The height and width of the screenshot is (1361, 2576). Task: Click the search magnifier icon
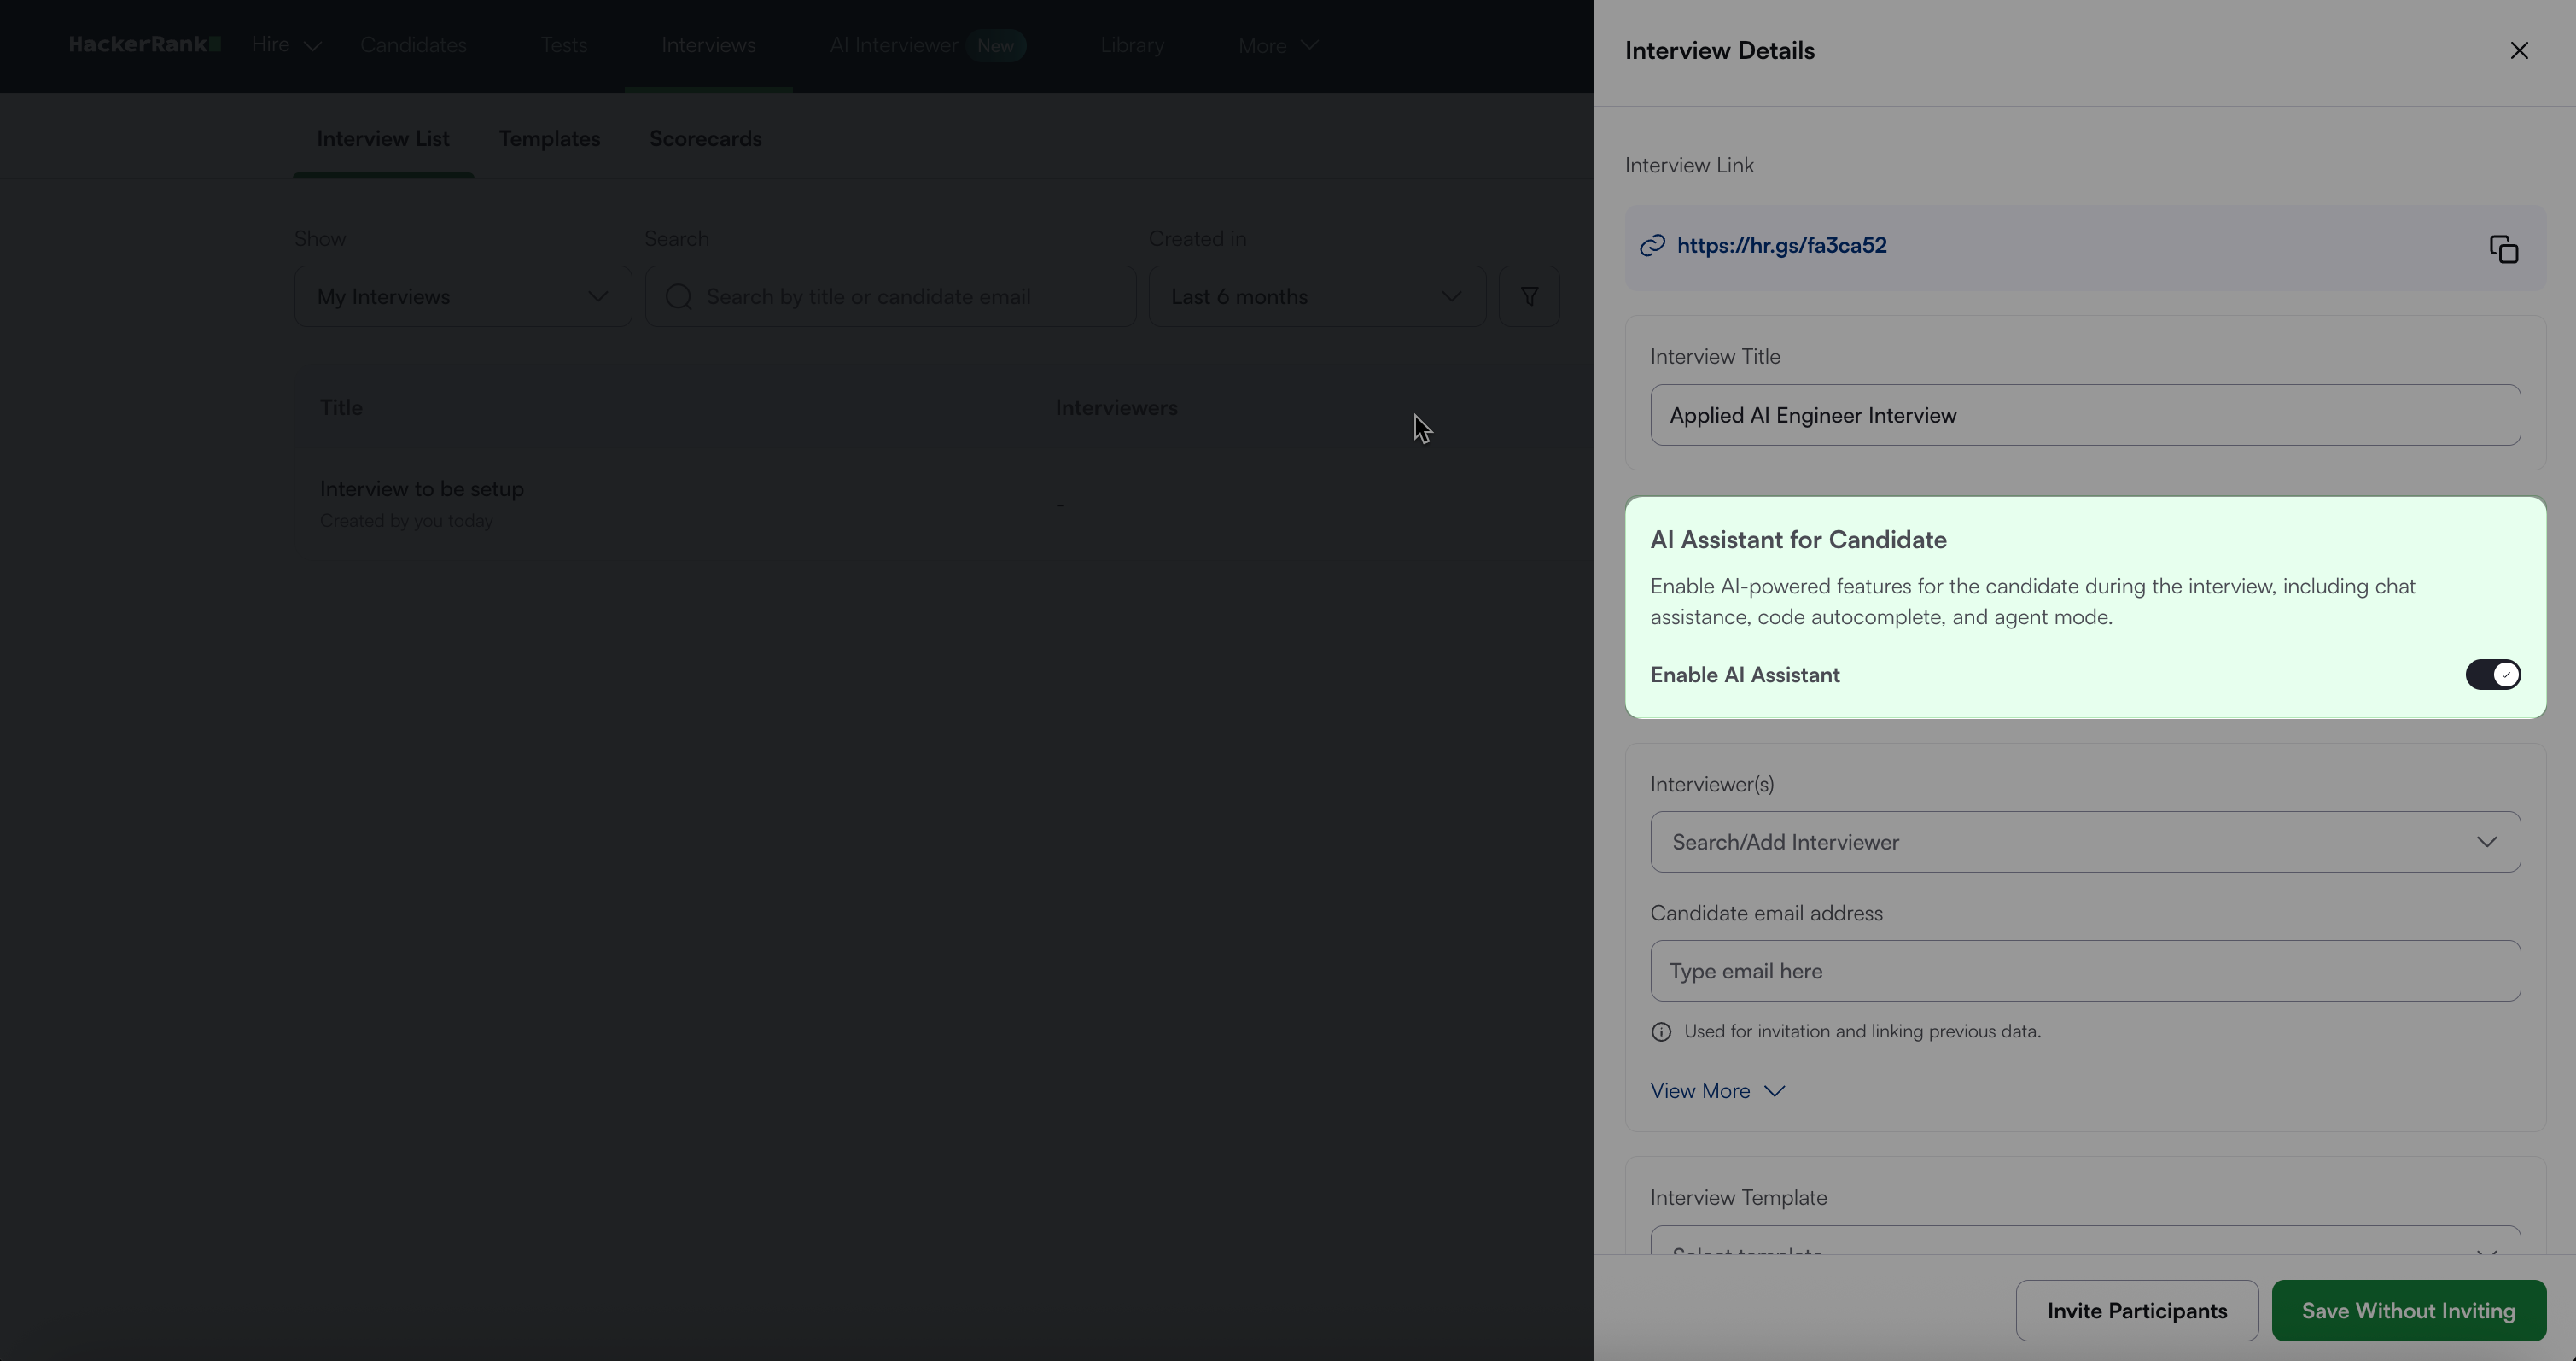point(679,297)
